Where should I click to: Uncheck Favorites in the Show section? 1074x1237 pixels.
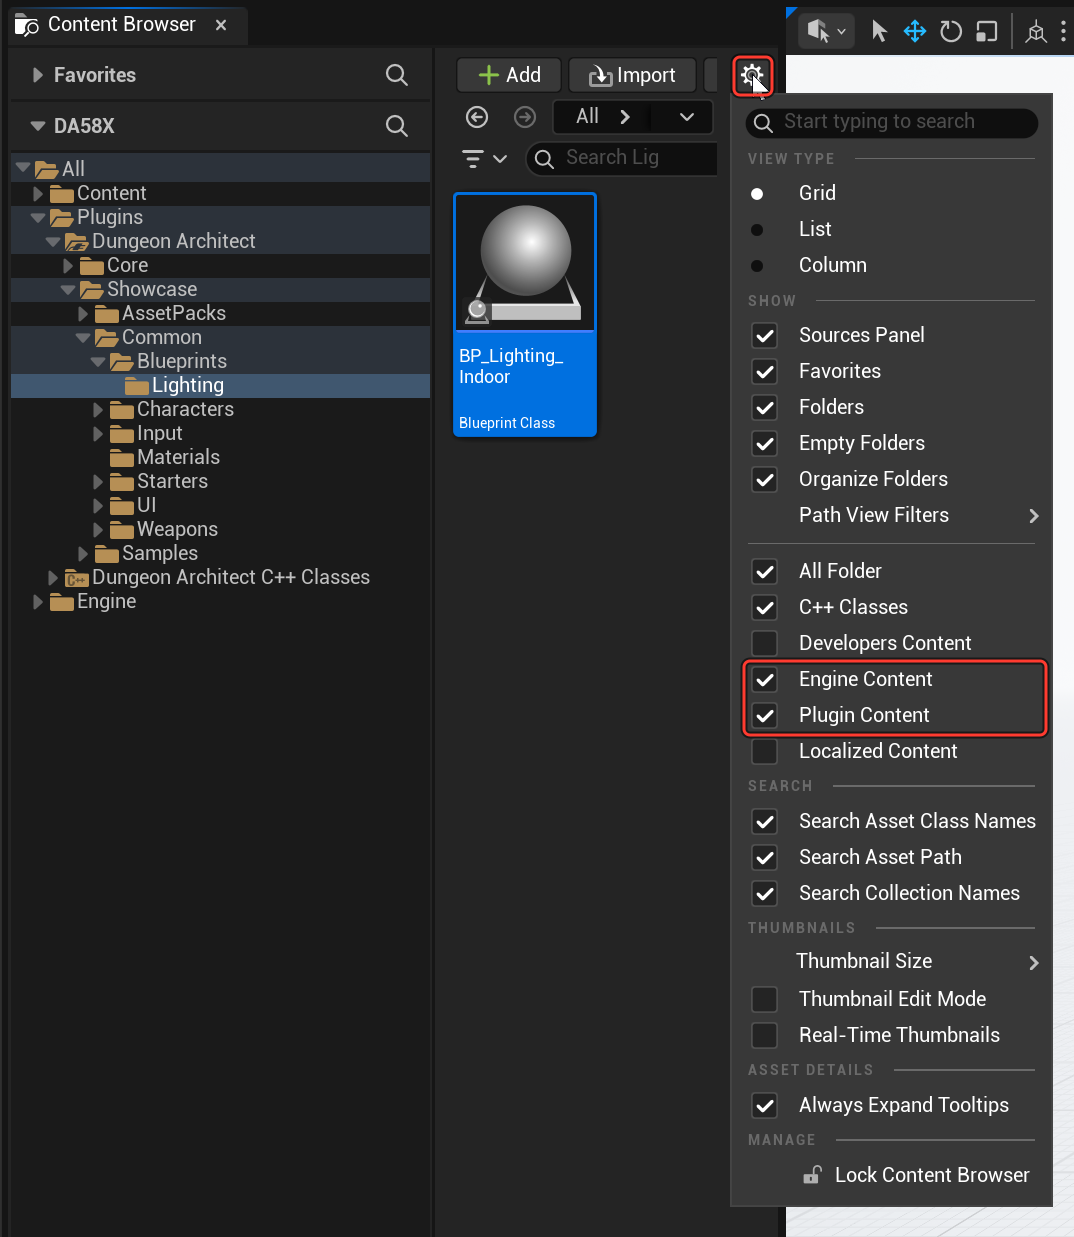point(765,371)
